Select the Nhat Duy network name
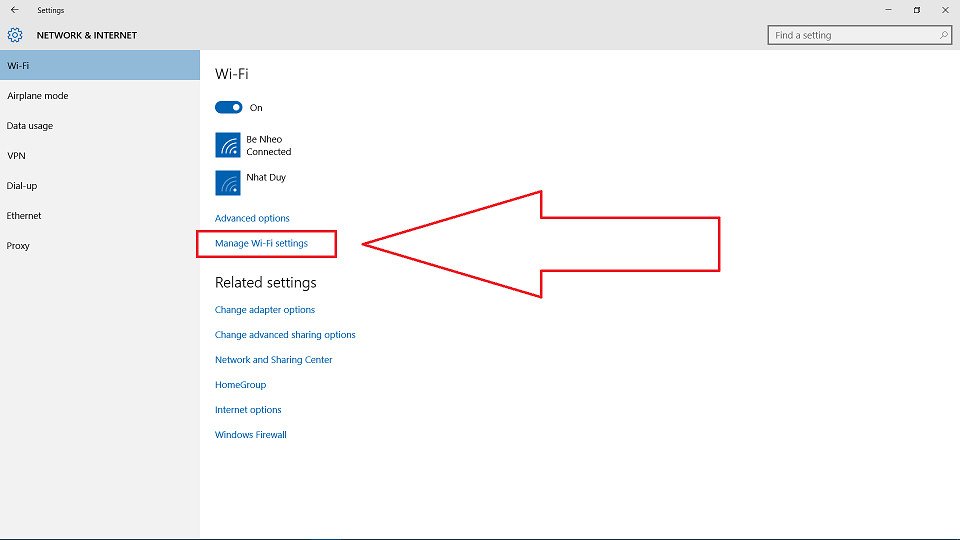Viewport: 960px width, 540px height. pyautogui.click(x=266, y=178)
